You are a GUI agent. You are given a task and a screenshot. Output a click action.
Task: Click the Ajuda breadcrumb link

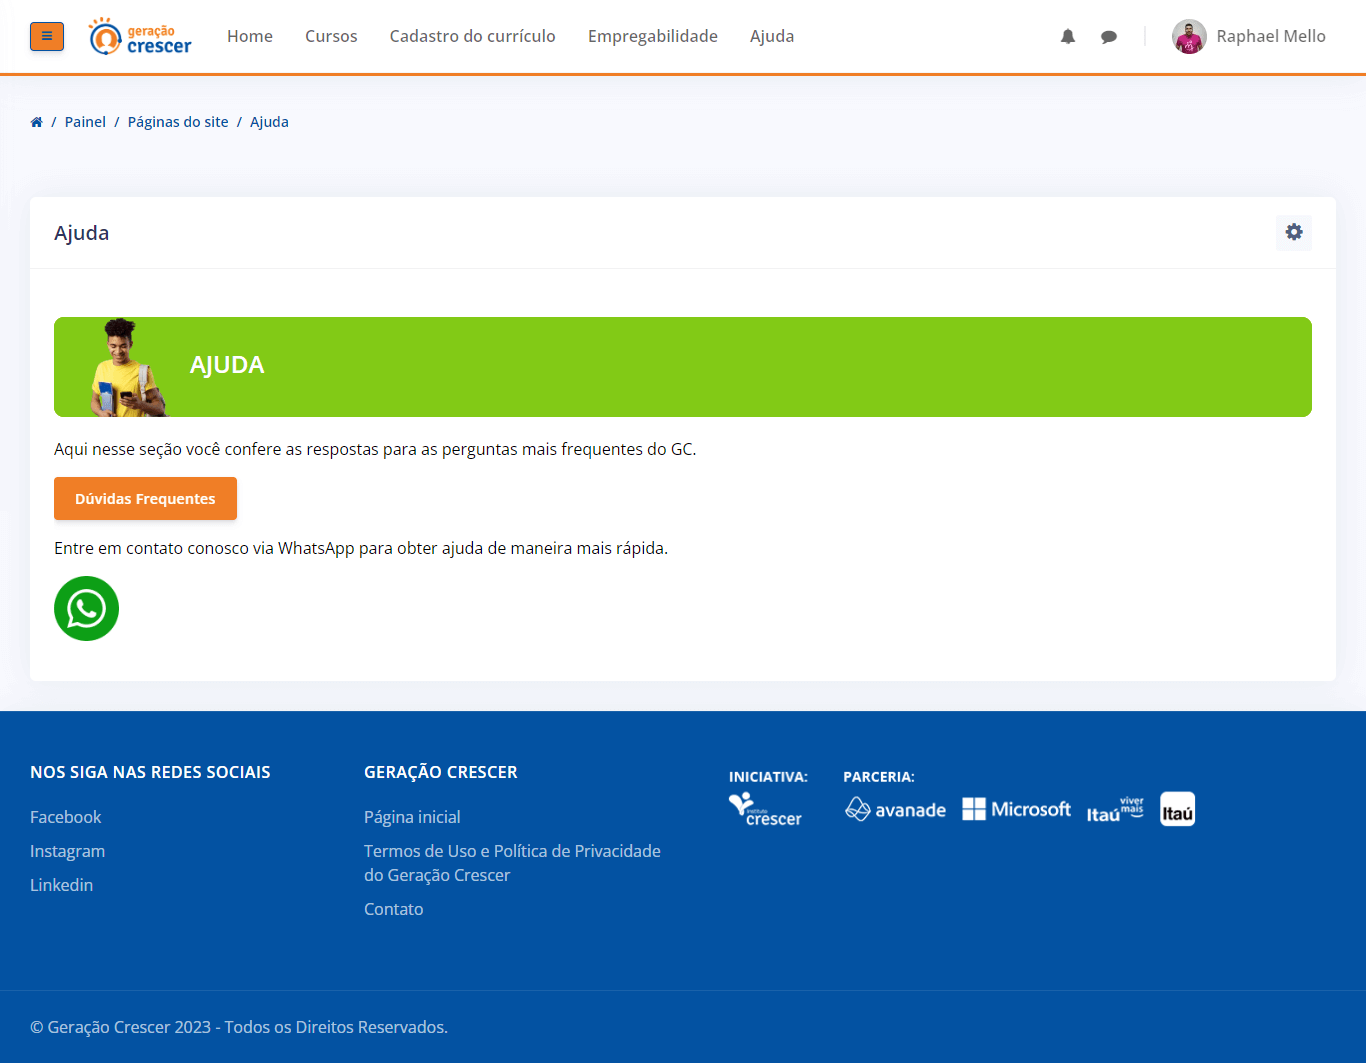tap(269, 122)
